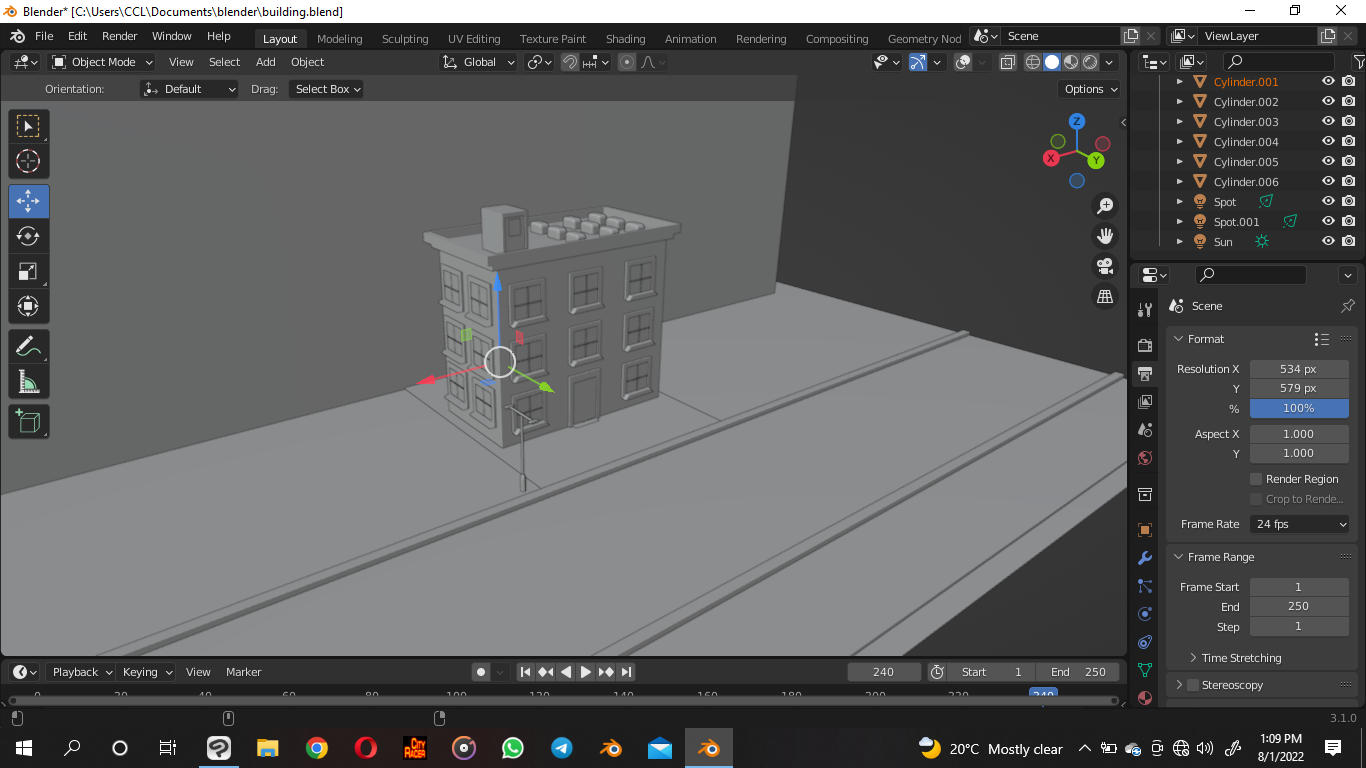Hide Cylinder.003 with its eye icon
This screenshot has height=768, width=1366.
(x=1328, y=122)
